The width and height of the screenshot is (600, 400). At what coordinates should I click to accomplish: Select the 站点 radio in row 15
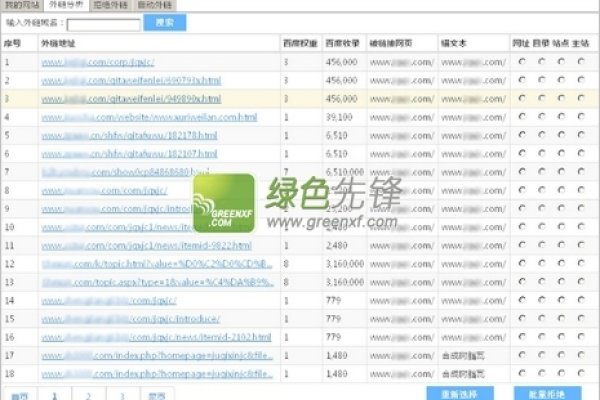point(561,318)
